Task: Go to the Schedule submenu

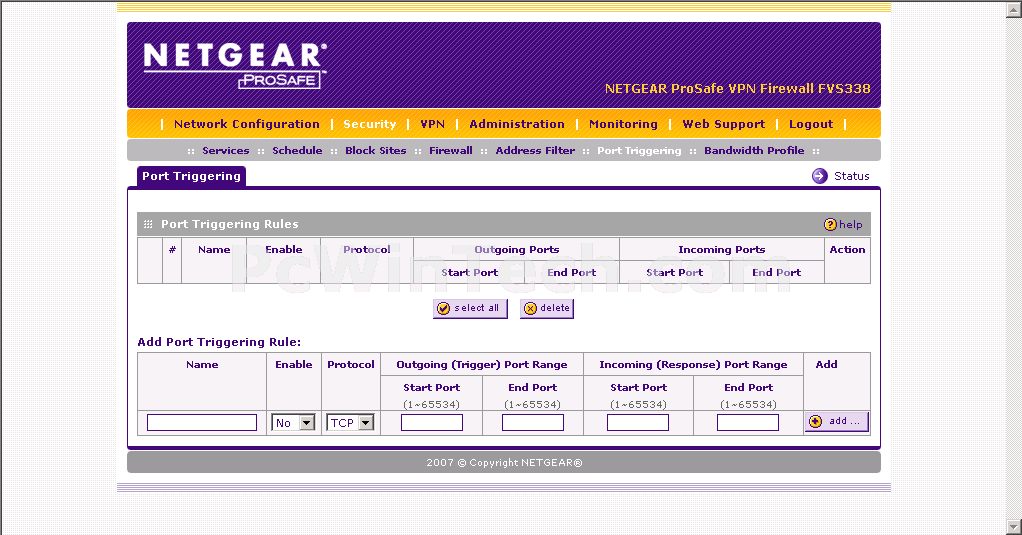Action: coord(297,151)
